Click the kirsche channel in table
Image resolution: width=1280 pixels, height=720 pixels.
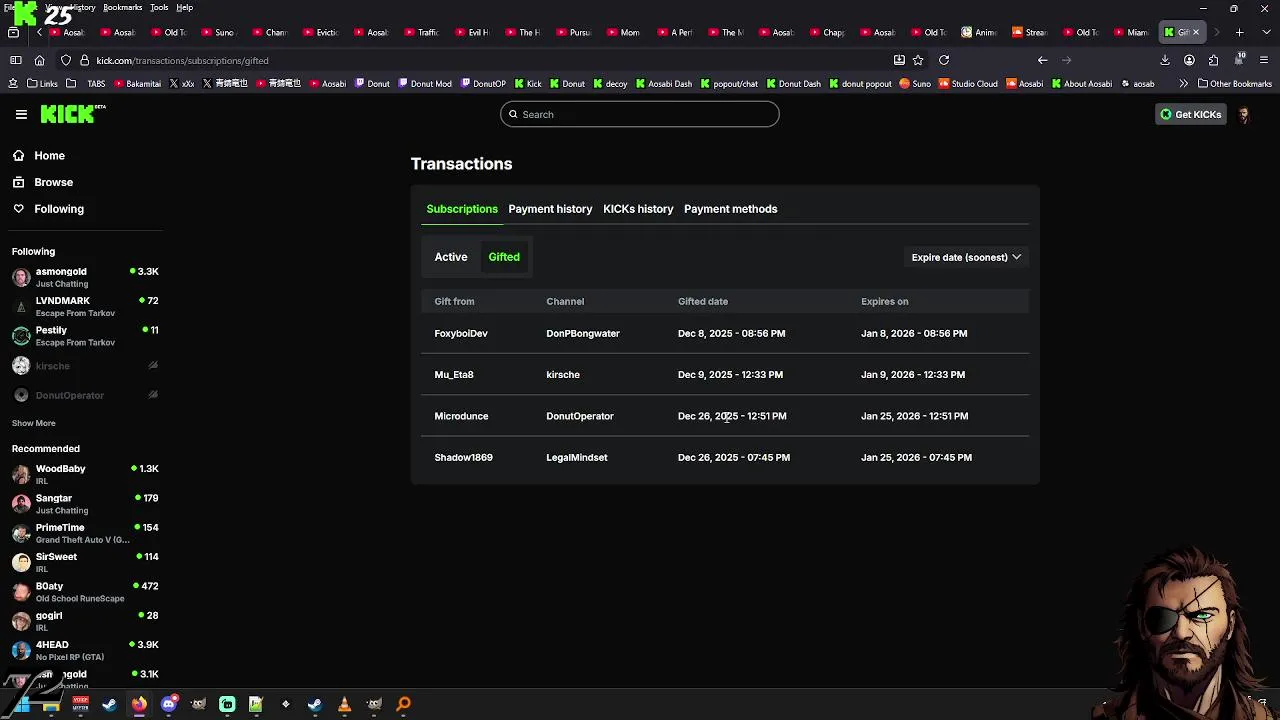click(563, 375)
